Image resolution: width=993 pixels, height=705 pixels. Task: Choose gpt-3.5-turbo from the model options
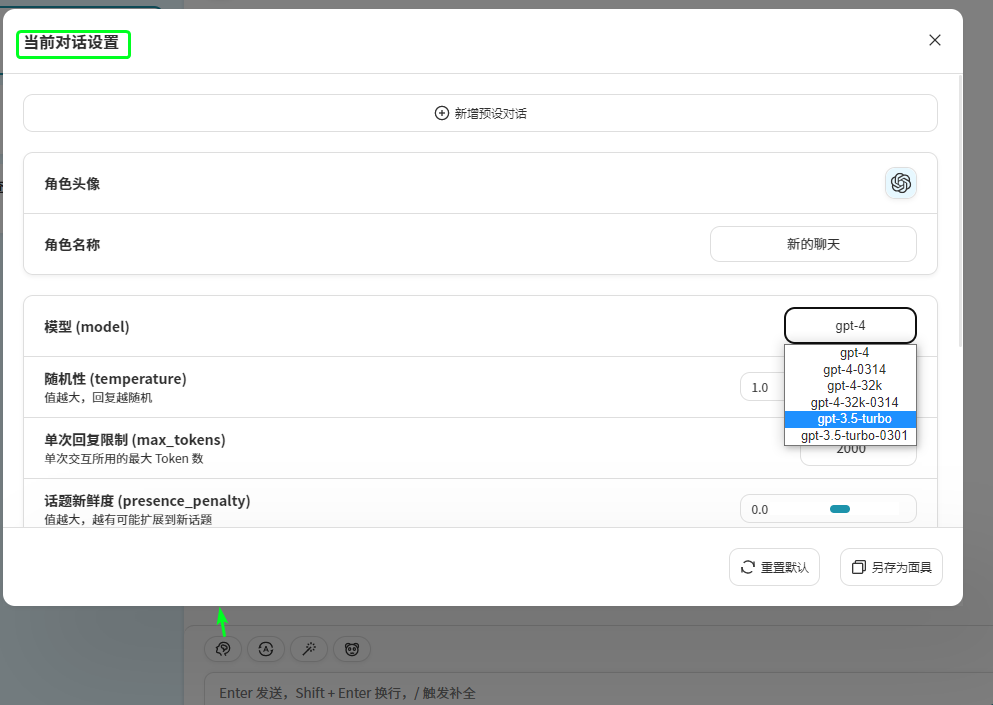click(x=850, y=419)
